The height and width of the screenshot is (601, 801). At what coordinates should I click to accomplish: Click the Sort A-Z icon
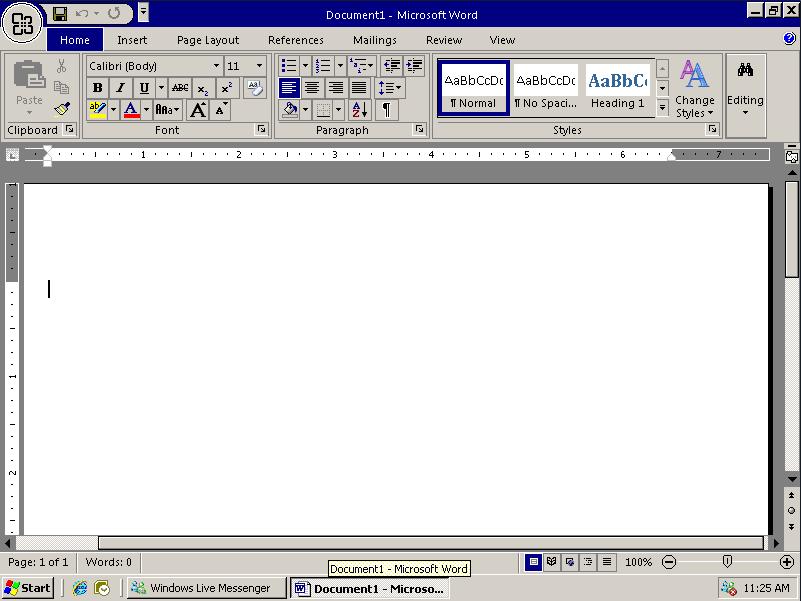point(360,110)
